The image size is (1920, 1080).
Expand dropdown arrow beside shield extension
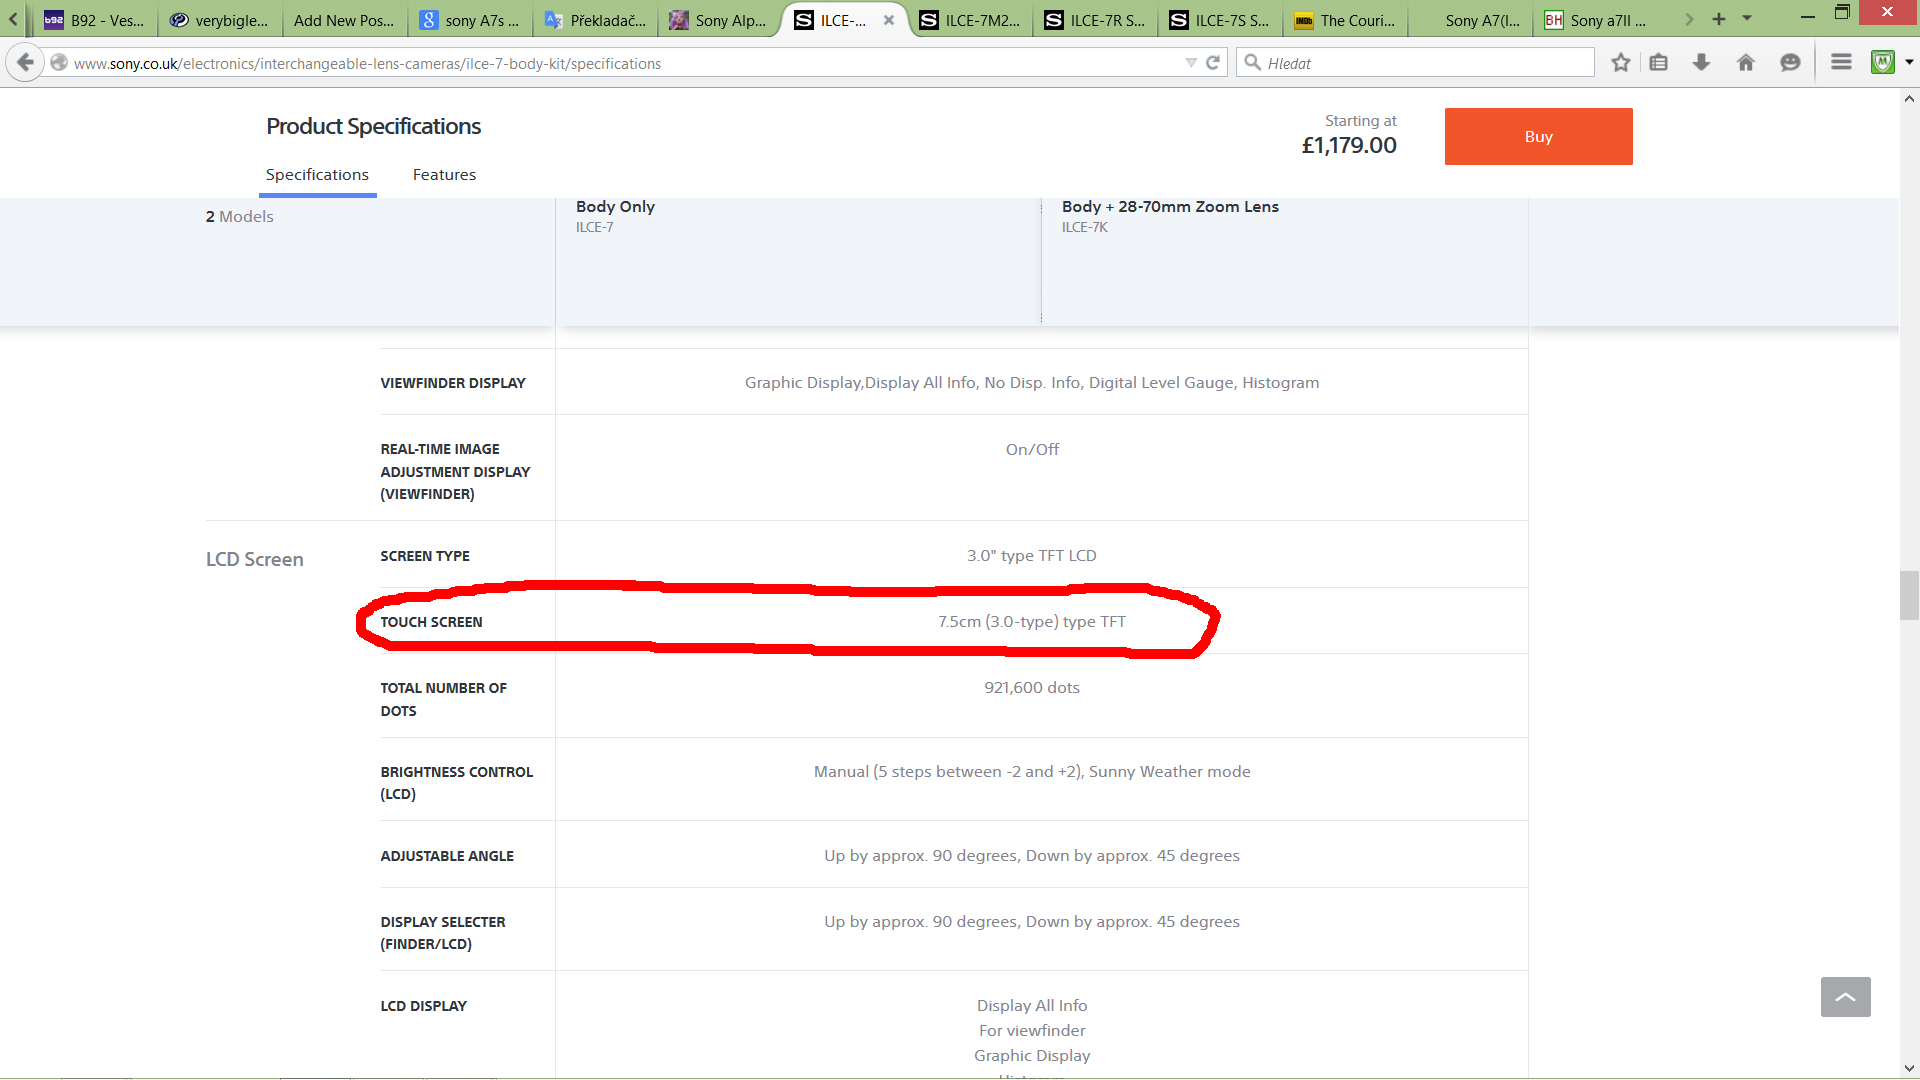click(x=1909, y=63)
